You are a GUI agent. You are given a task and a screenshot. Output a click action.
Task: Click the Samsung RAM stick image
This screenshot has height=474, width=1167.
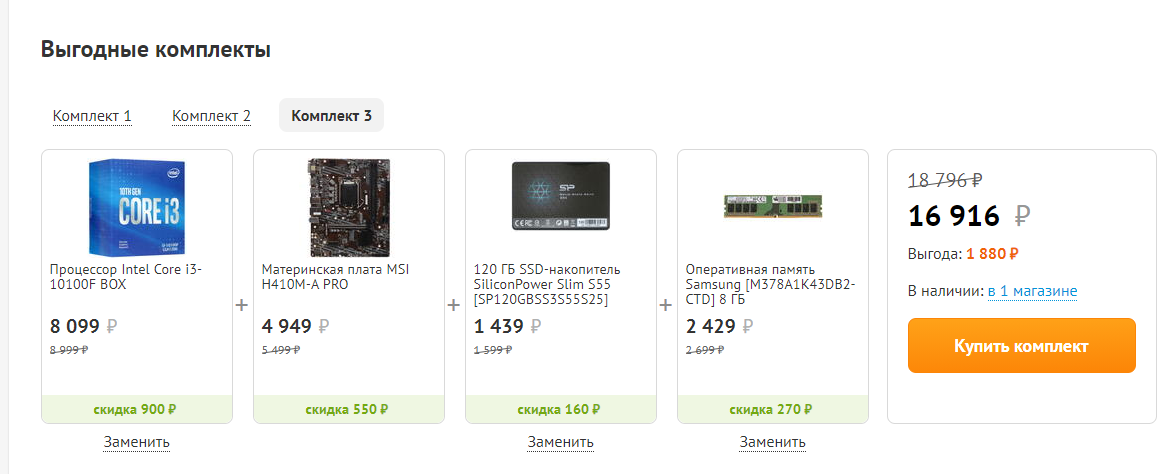point(773,206)
